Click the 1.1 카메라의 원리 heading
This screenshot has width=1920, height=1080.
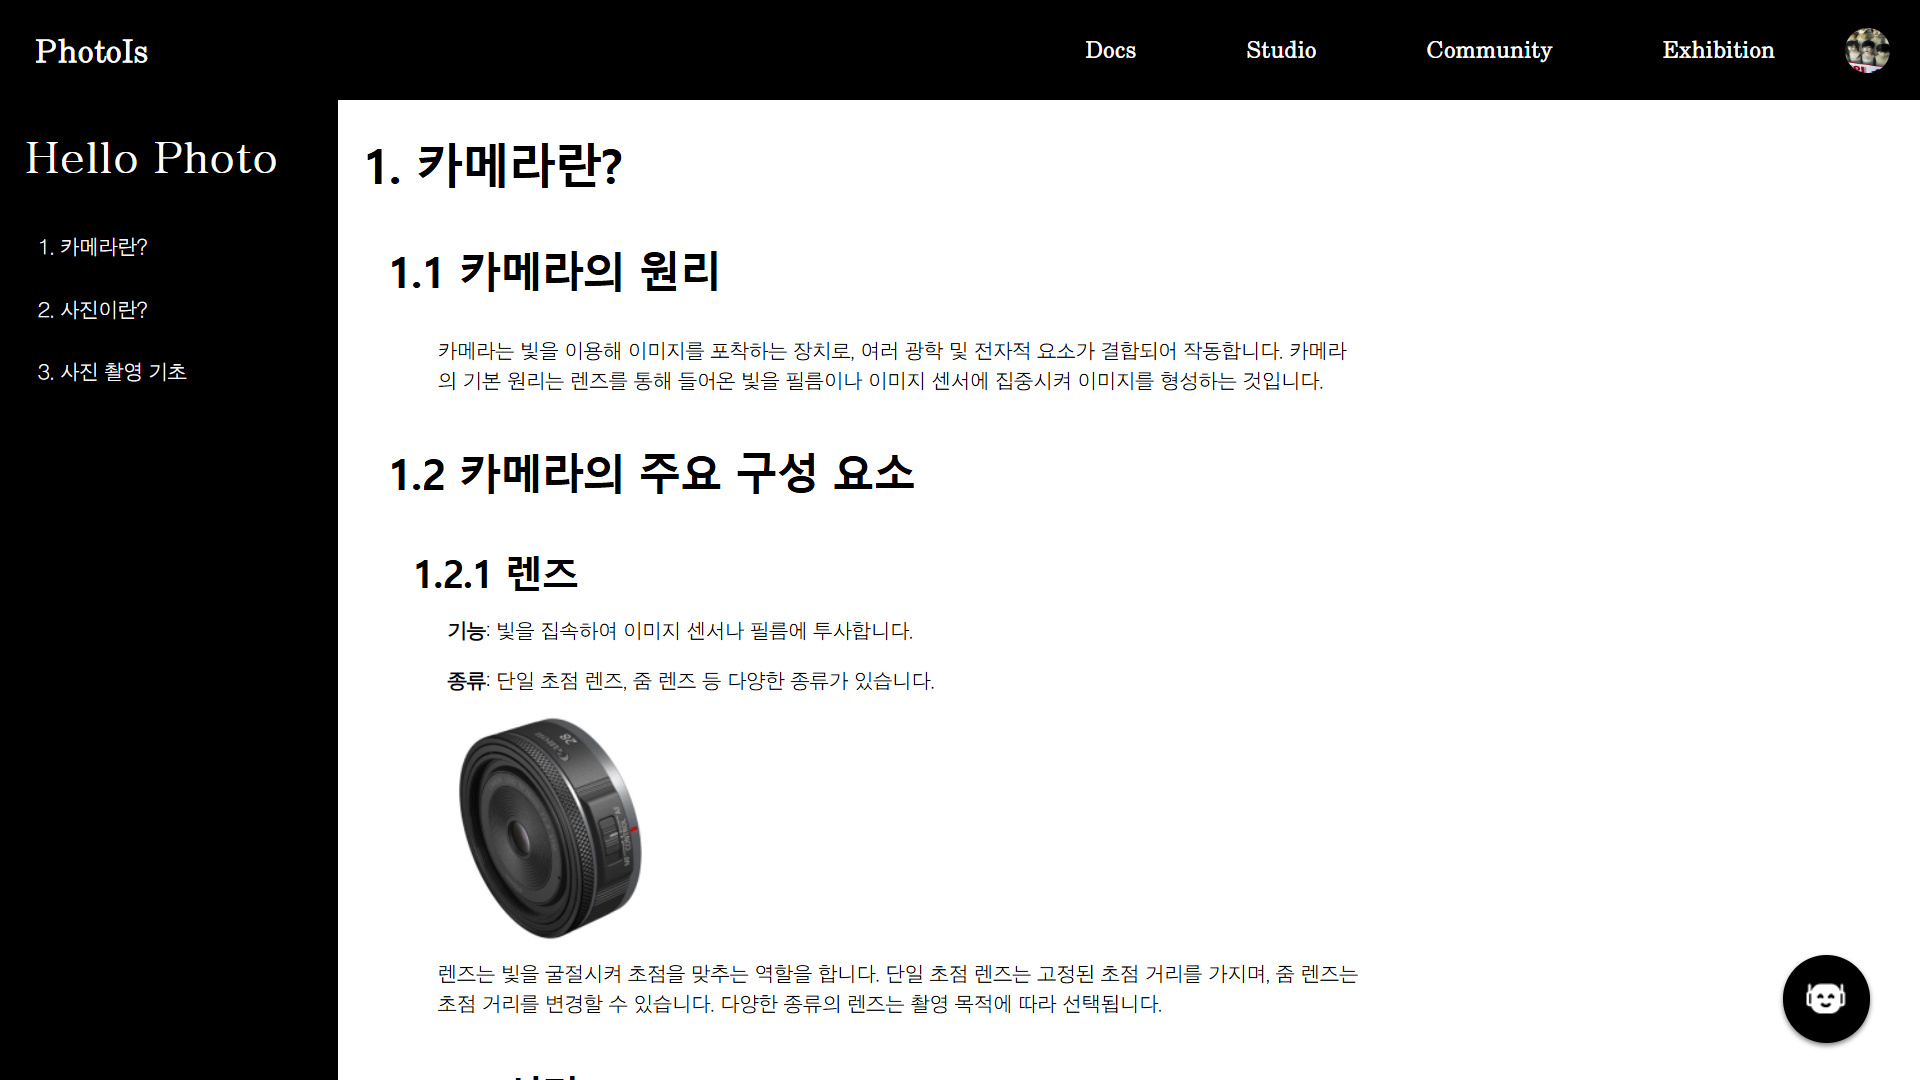click(x=554, y=272)
